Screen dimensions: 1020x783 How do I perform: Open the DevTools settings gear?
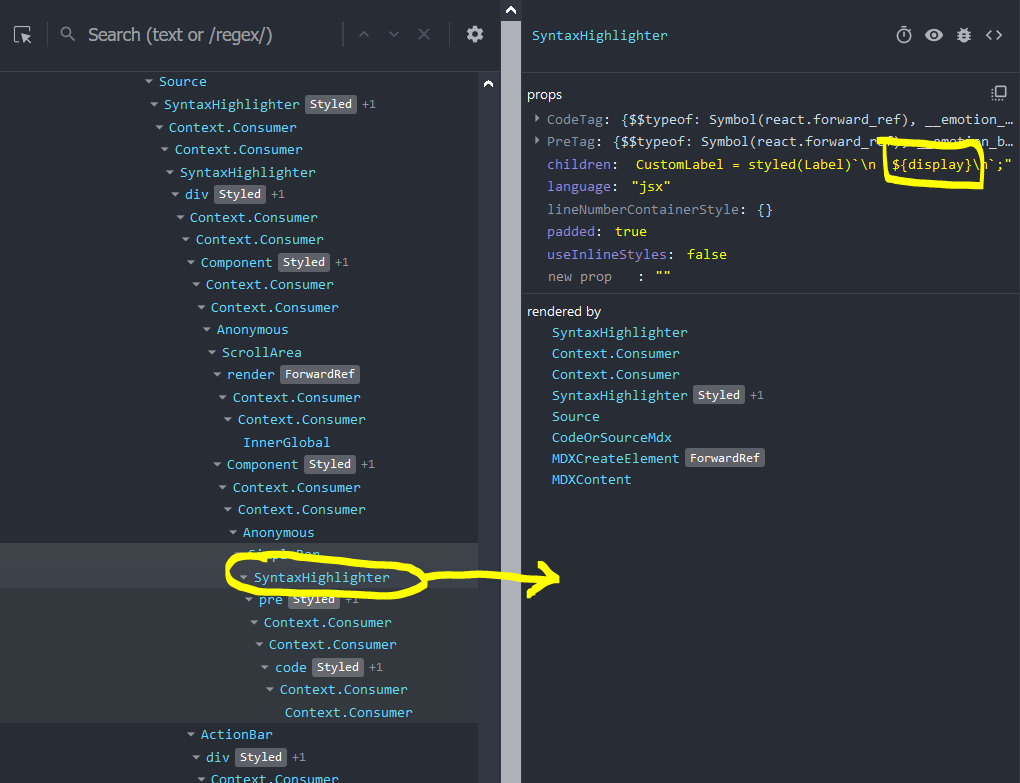474,33
